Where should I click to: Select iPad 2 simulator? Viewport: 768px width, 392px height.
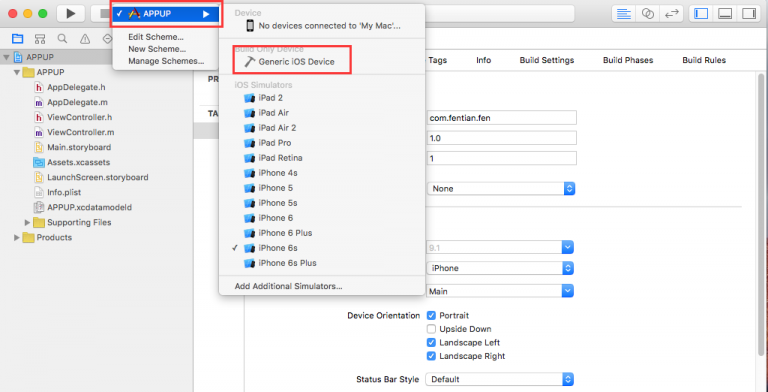pyautogui.click(x=270, y=98)
